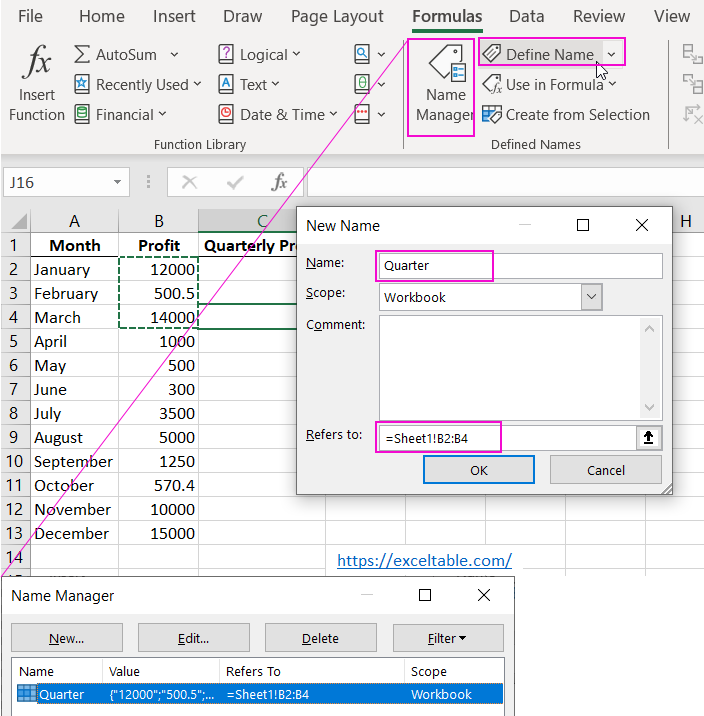Select the Quarter row in Name Manager
Screen dimensions: 704x716
click(x=258, y=694)
